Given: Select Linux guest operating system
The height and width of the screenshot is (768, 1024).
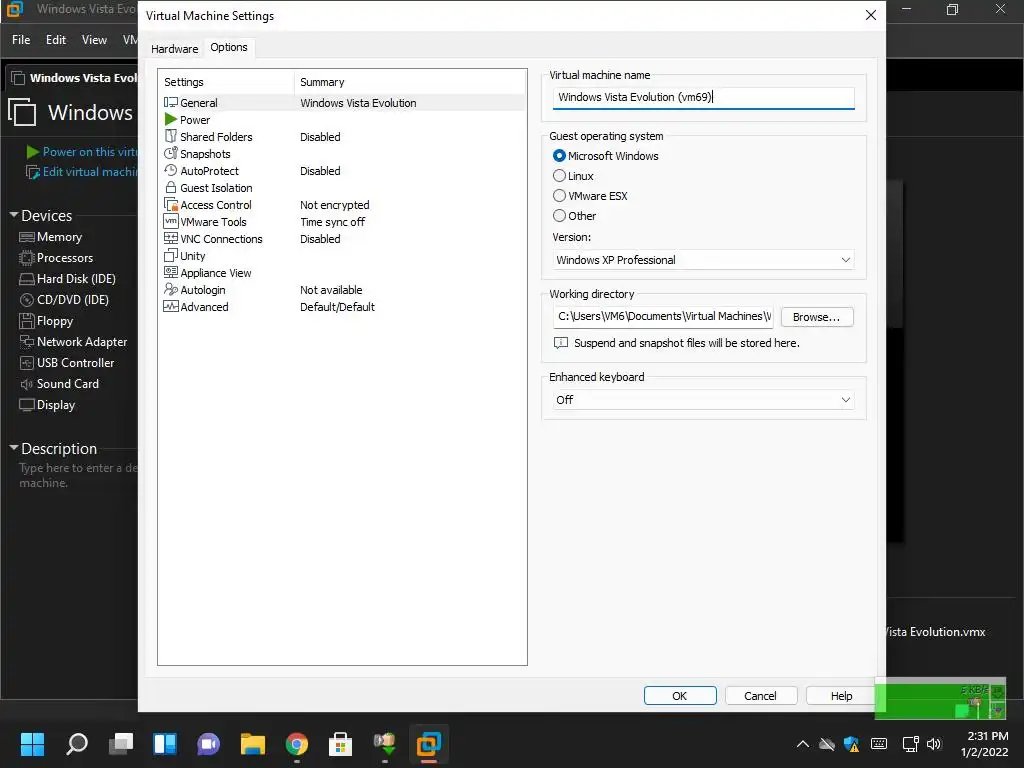Looking at the screenshot, I should (x=559, y=176).
